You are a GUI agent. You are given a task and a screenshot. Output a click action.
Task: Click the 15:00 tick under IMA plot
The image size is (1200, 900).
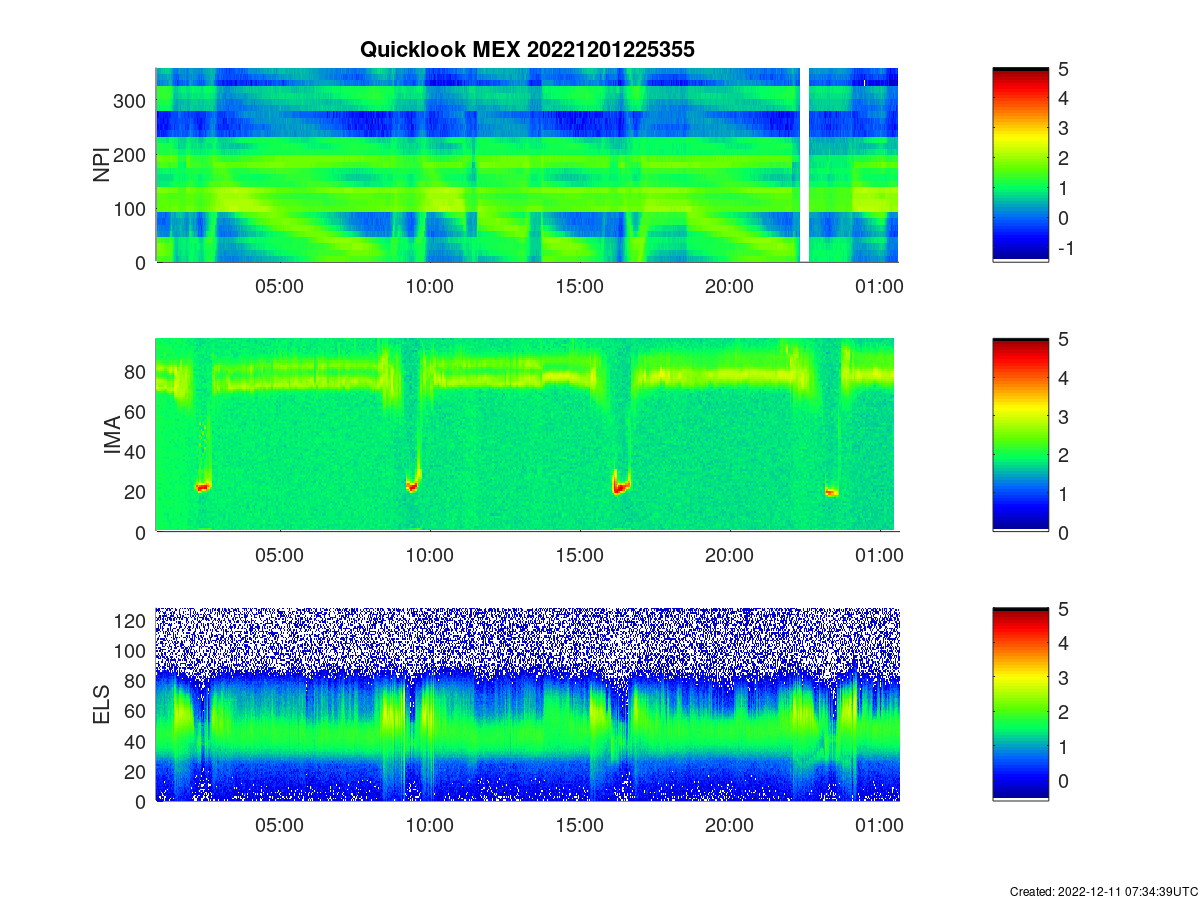580,556
